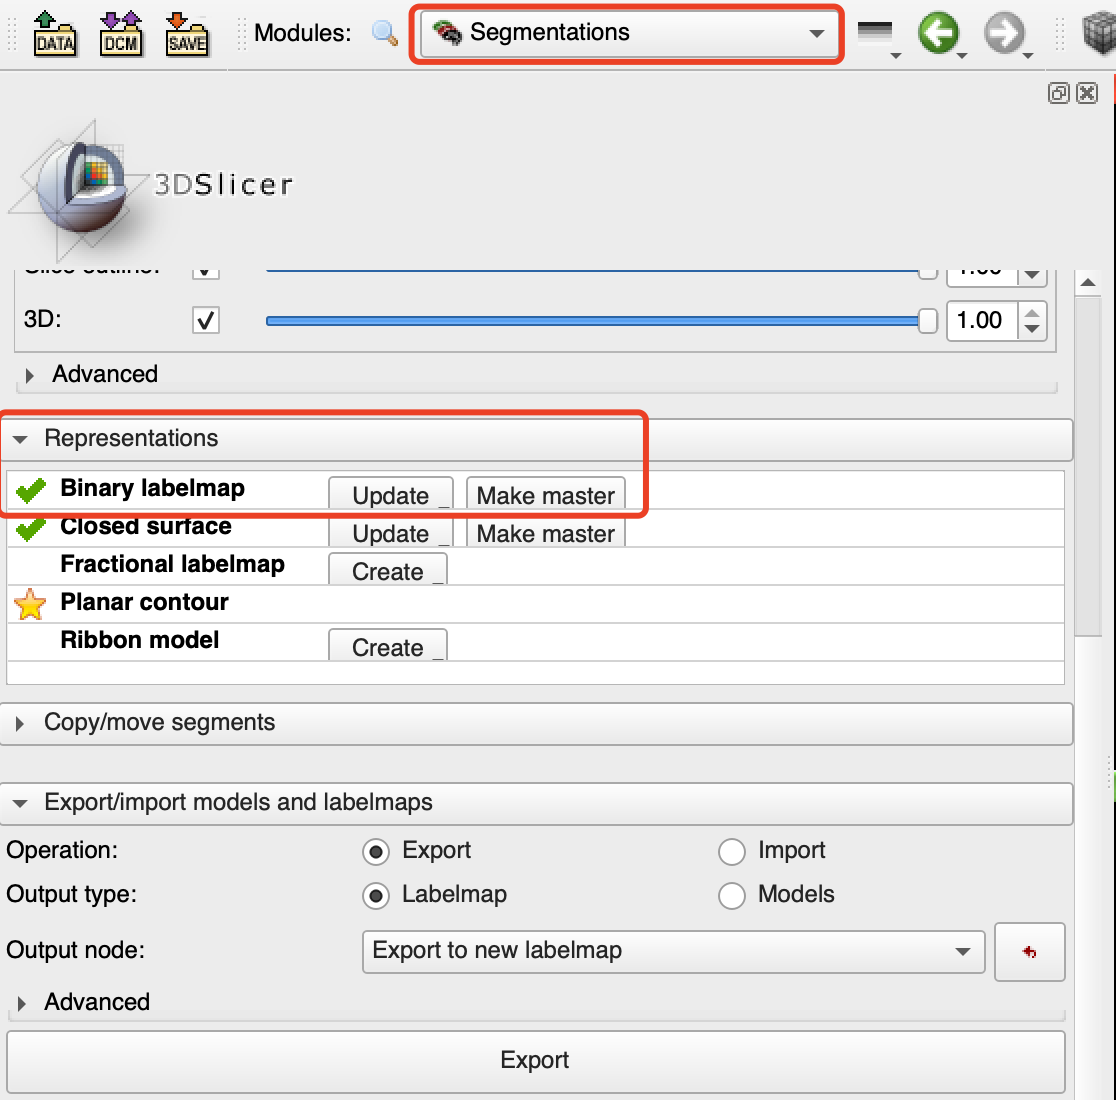Click the green check beside Closed surface
This screenshot has height=1100, width=1116.
[x=31, y=529]
